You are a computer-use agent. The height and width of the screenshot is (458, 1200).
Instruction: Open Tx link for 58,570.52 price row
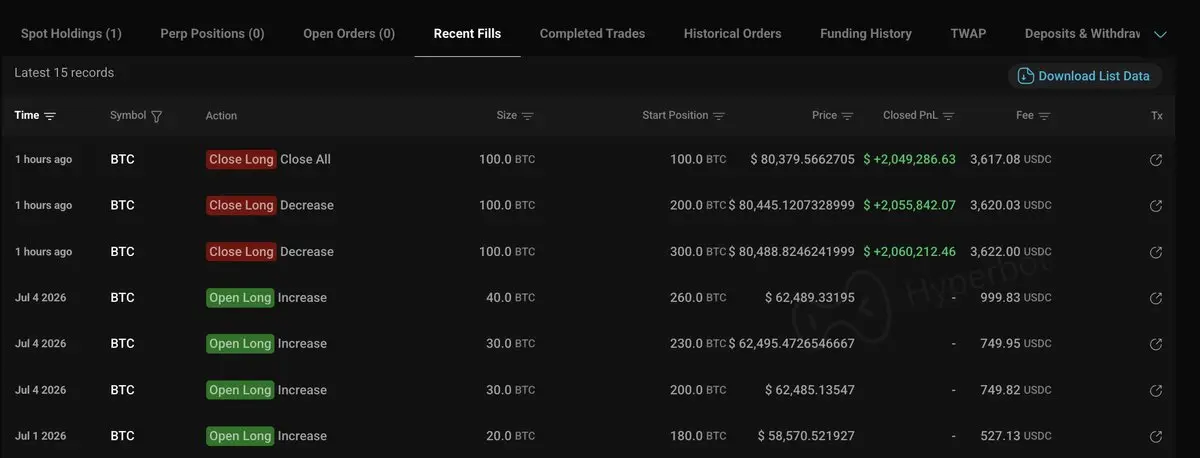pos(1156,436)
